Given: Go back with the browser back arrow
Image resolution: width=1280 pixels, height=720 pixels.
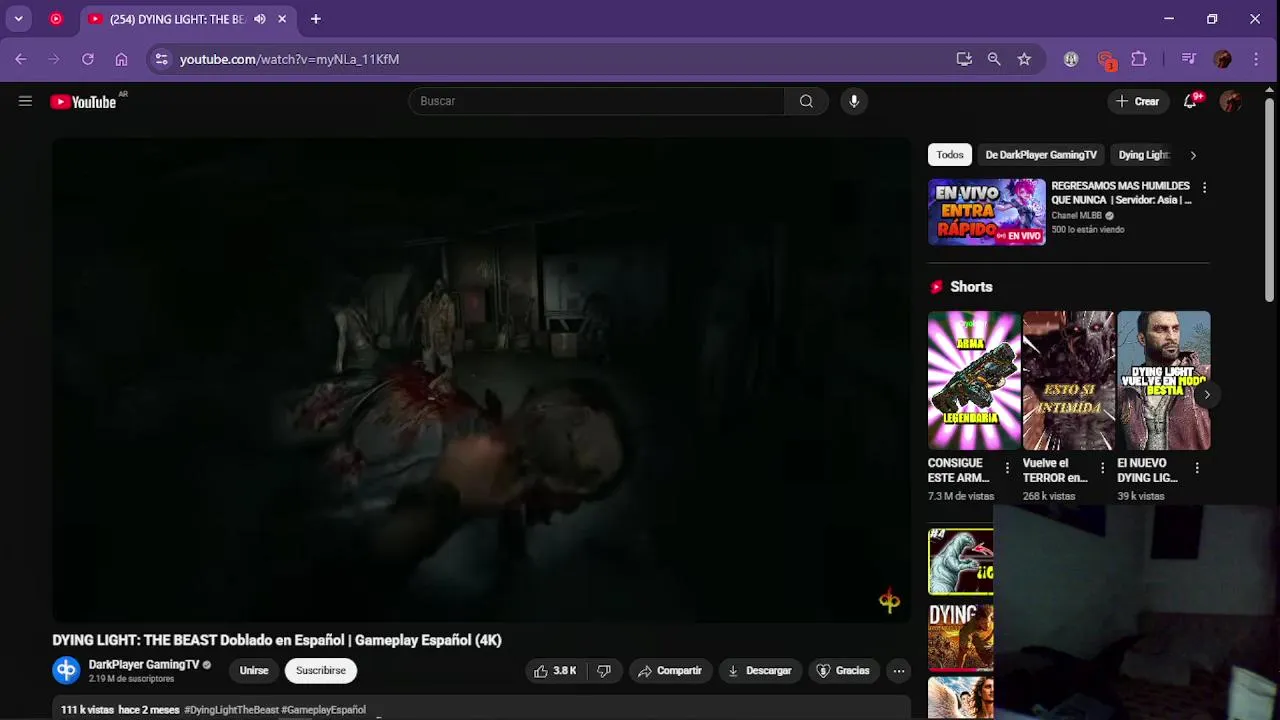Looking at the screenshot, I should pyautogui.click(x=20, y=59).
